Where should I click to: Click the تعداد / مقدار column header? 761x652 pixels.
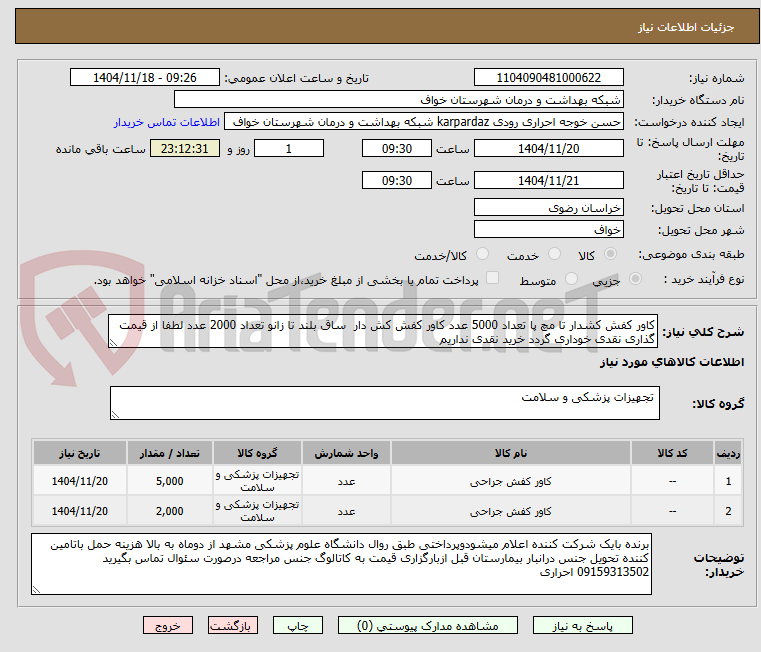point(169,453)
